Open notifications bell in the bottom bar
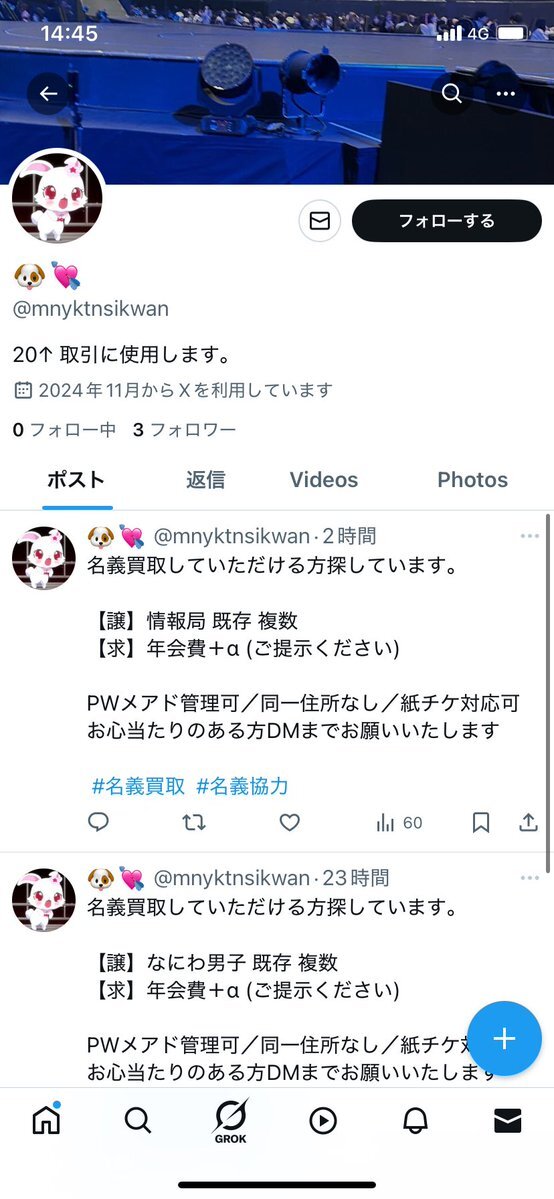The image size is (554, 1199). pos(416,1121)
